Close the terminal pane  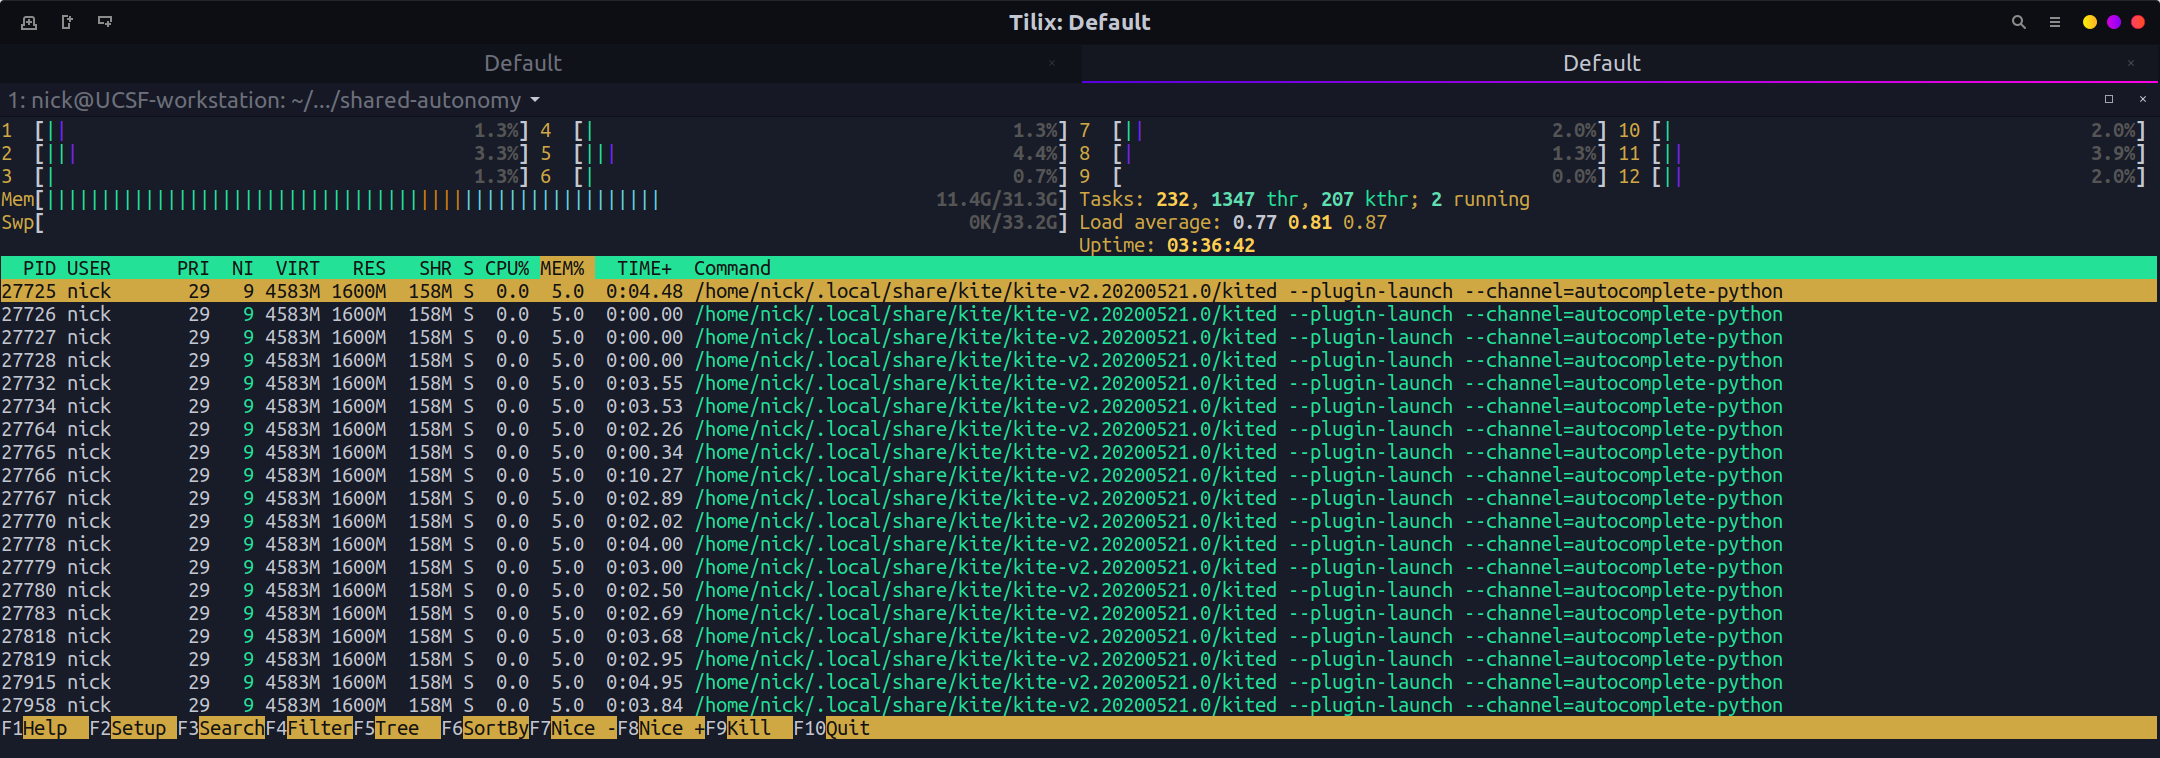click(2143, 99)
